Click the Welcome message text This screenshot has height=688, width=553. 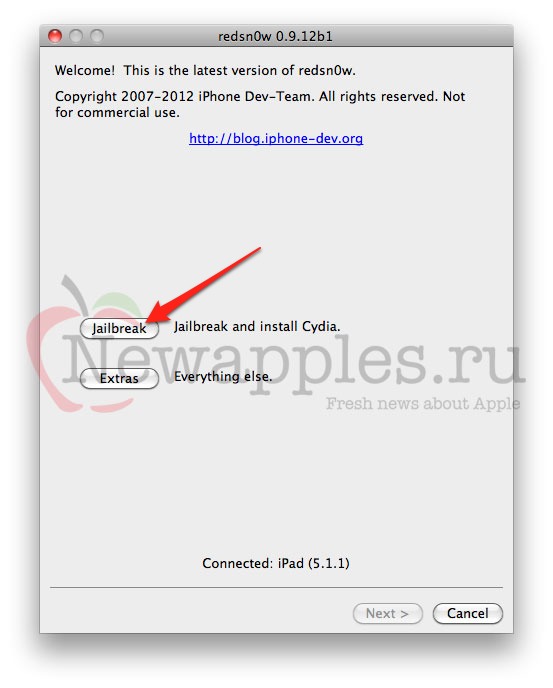[x=205, y=71]
